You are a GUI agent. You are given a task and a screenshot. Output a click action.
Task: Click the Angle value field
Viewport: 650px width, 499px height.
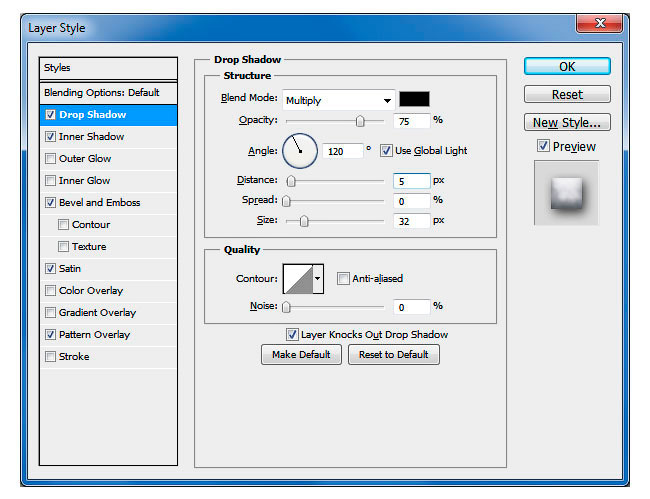[342, 151]
